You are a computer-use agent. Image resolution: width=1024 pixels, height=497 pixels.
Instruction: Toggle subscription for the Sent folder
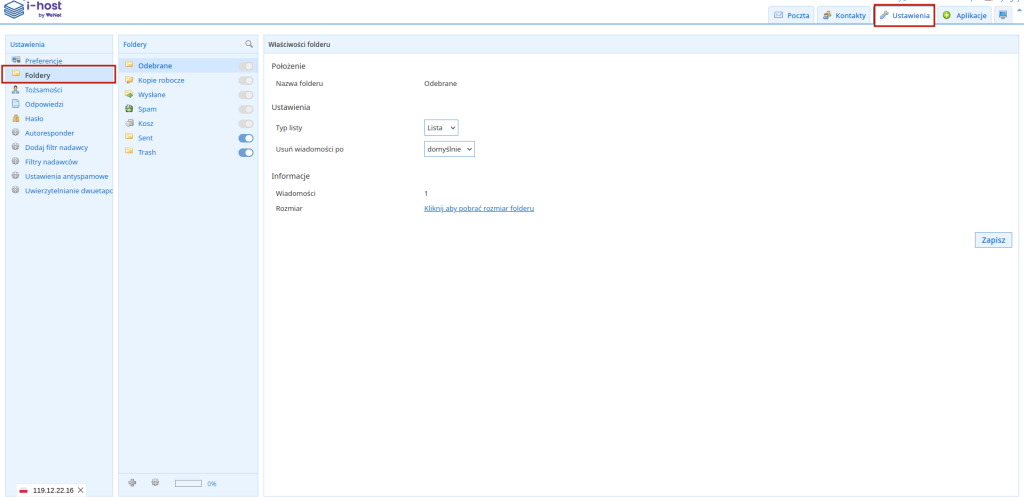[x=246, y=138]
